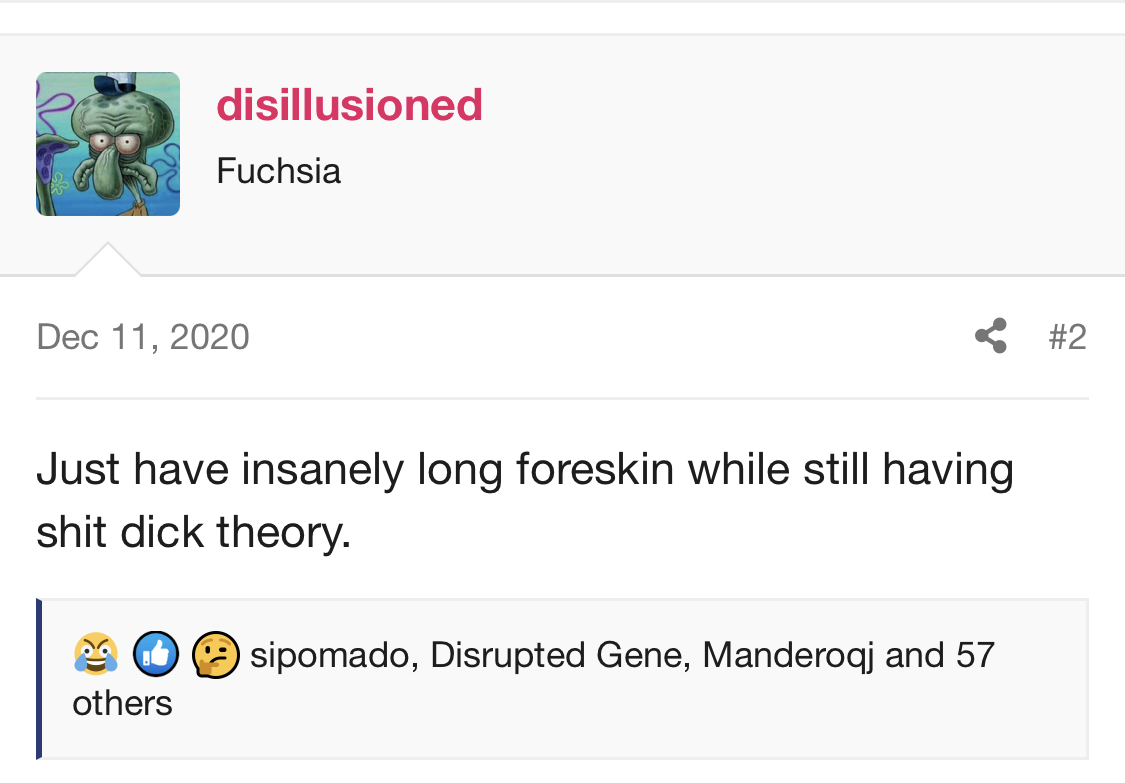Open the Dec 11, 2020 post permalink
This screenshot has width=1125, height=783.
coord(143,336)
